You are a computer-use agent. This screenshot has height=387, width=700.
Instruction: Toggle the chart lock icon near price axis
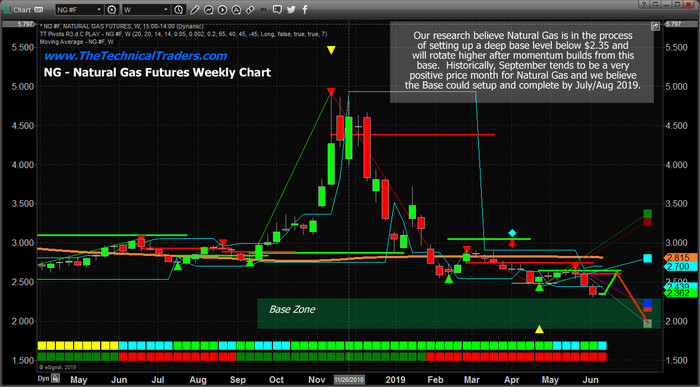655,26
